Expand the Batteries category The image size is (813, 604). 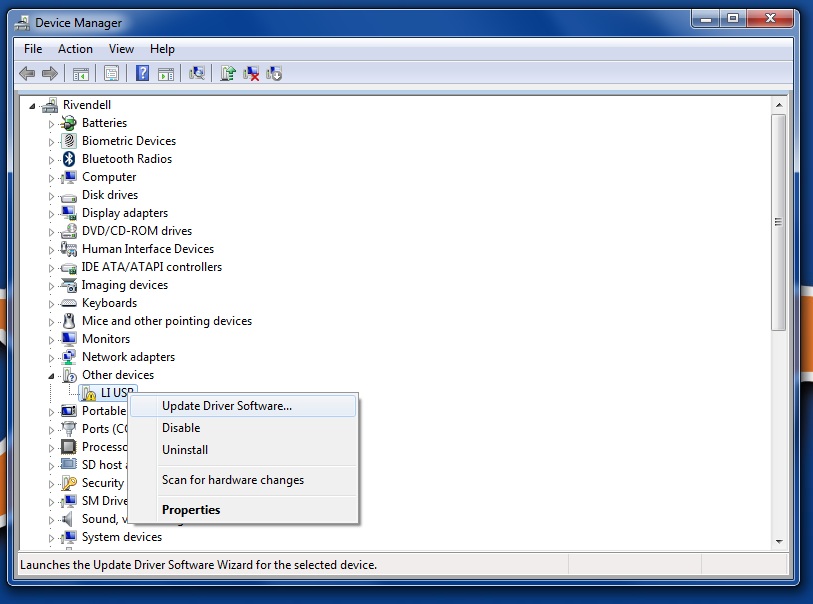point(52,123)
